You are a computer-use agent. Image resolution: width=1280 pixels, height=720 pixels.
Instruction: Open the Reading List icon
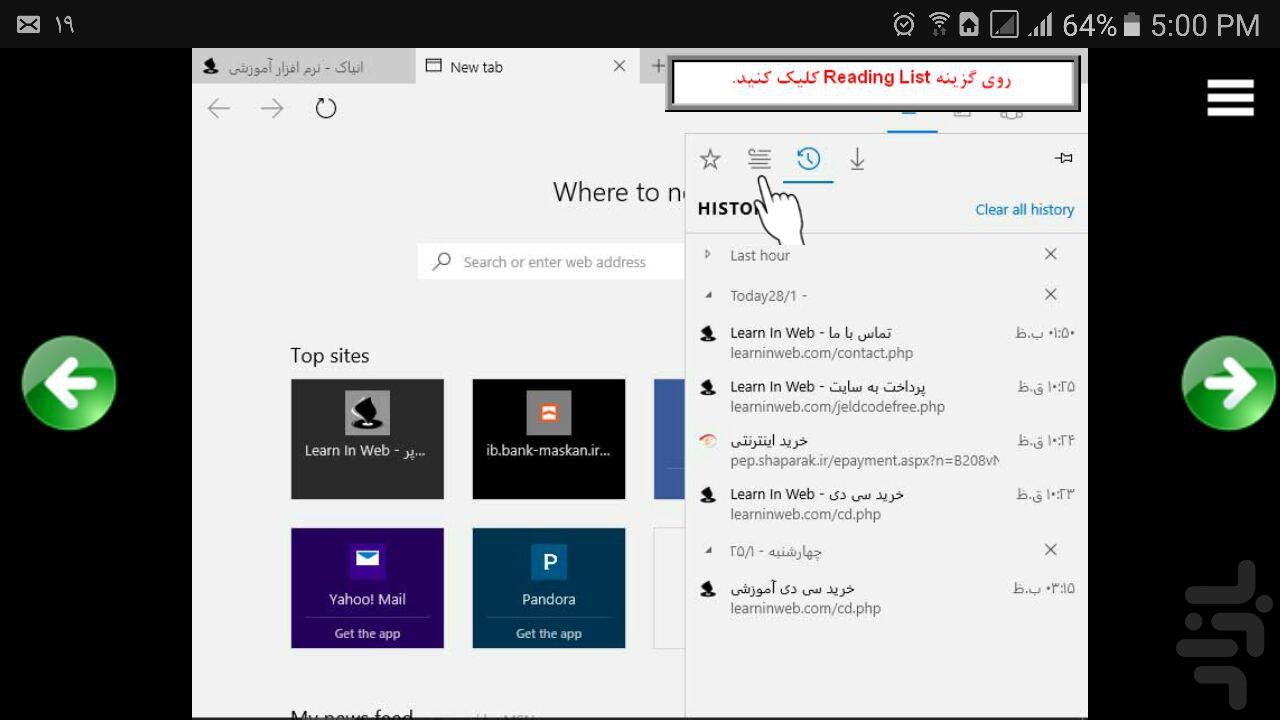tap(759, 158)
